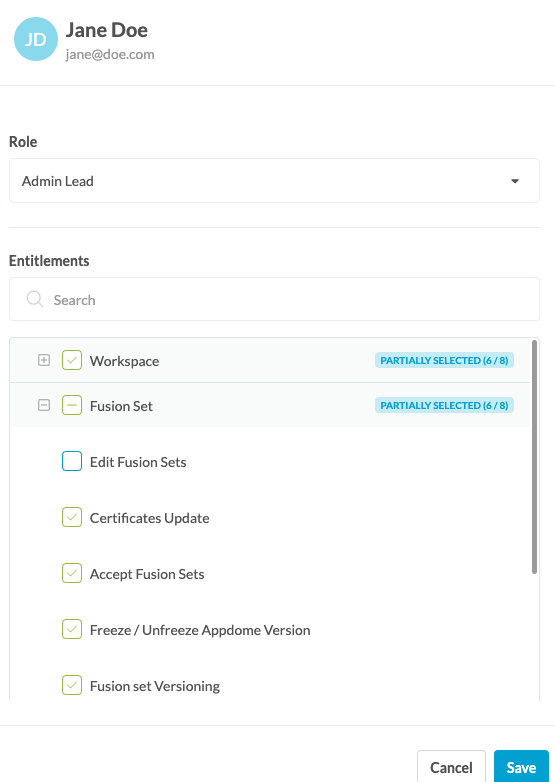555x782 pixels.
Task: Open the Admin Lead role dropdown
Action: click(x=274, y=181)
